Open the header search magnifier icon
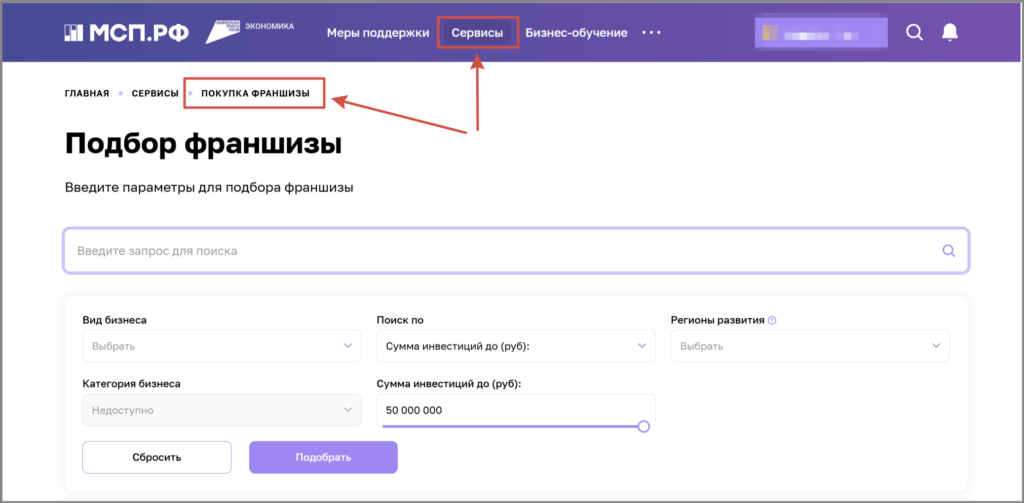Image resolution: width=1024 pixels, height=503 pixels. (x=914, y=32)
